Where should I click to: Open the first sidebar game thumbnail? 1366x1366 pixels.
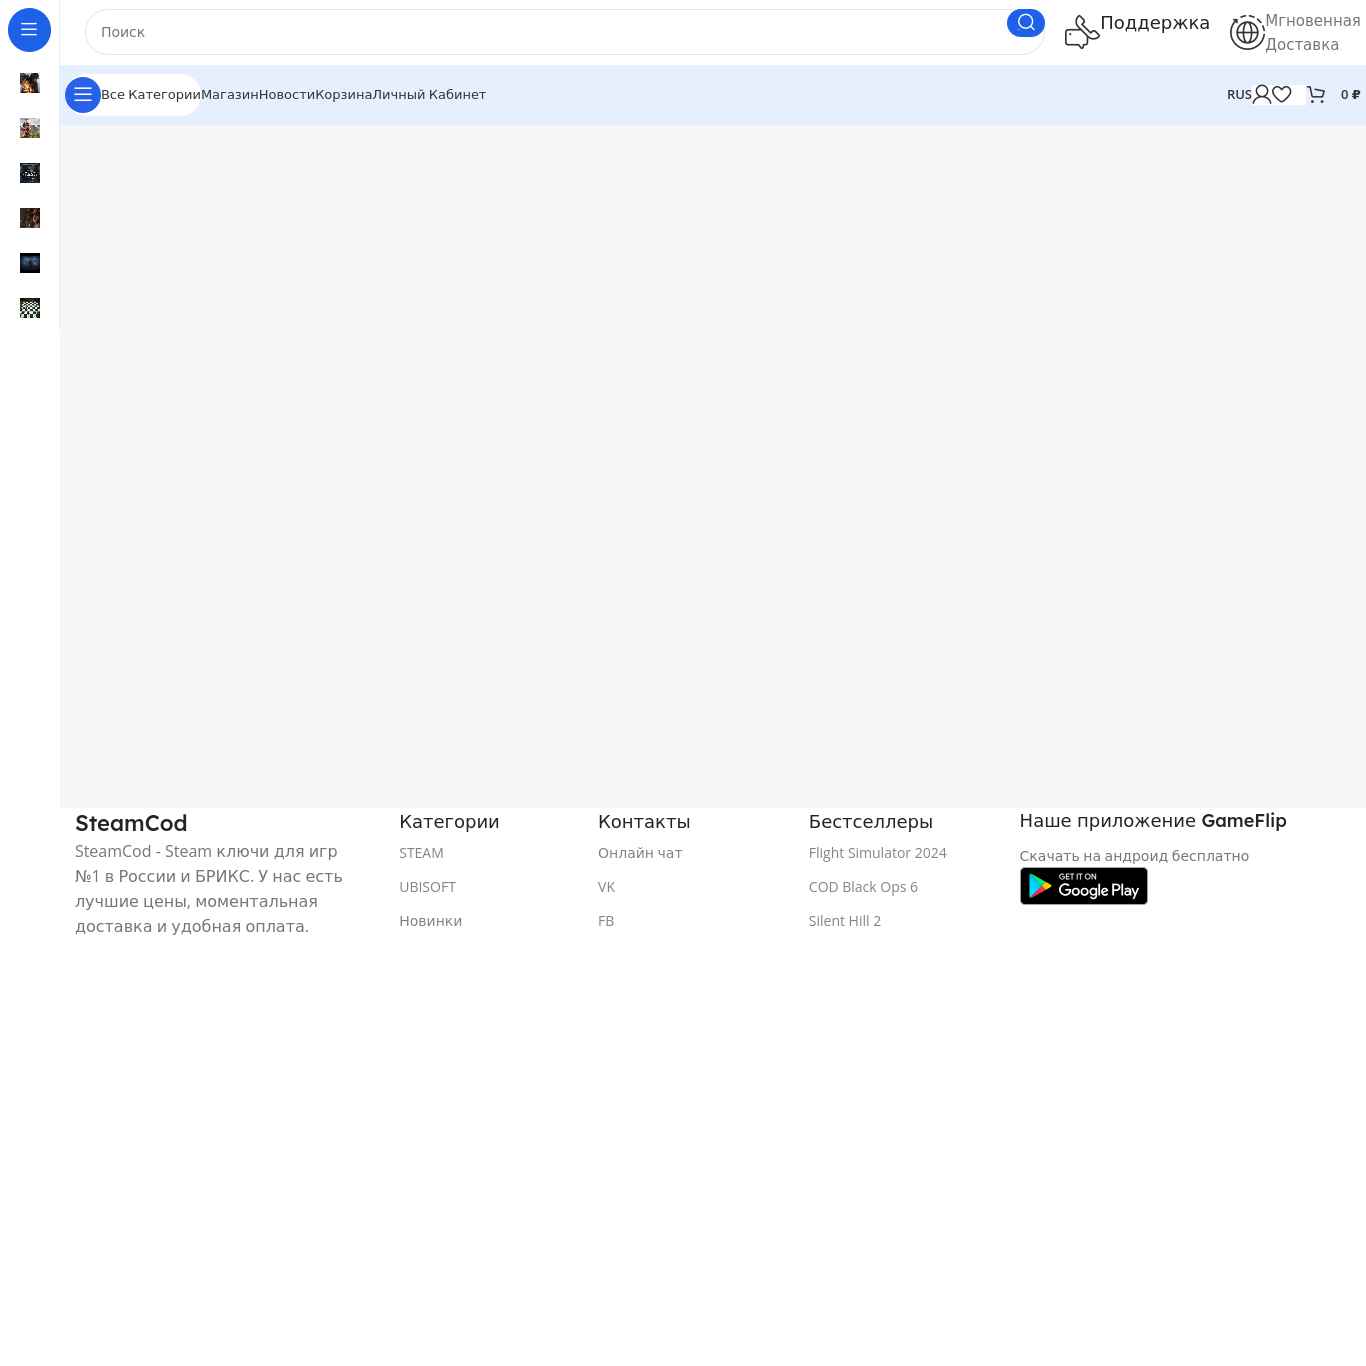coord(30,83)
